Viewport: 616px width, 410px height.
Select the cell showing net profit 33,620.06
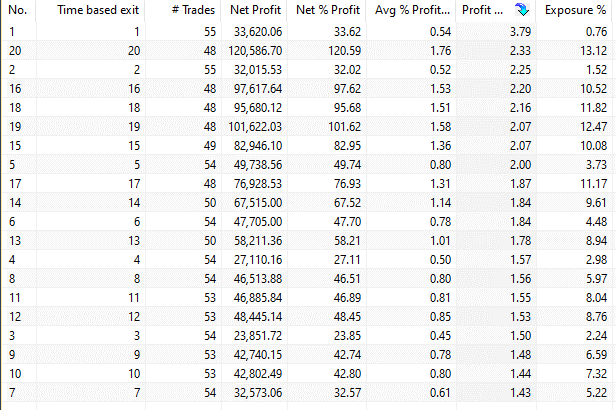pyautogui.click(x=255, y=30)
